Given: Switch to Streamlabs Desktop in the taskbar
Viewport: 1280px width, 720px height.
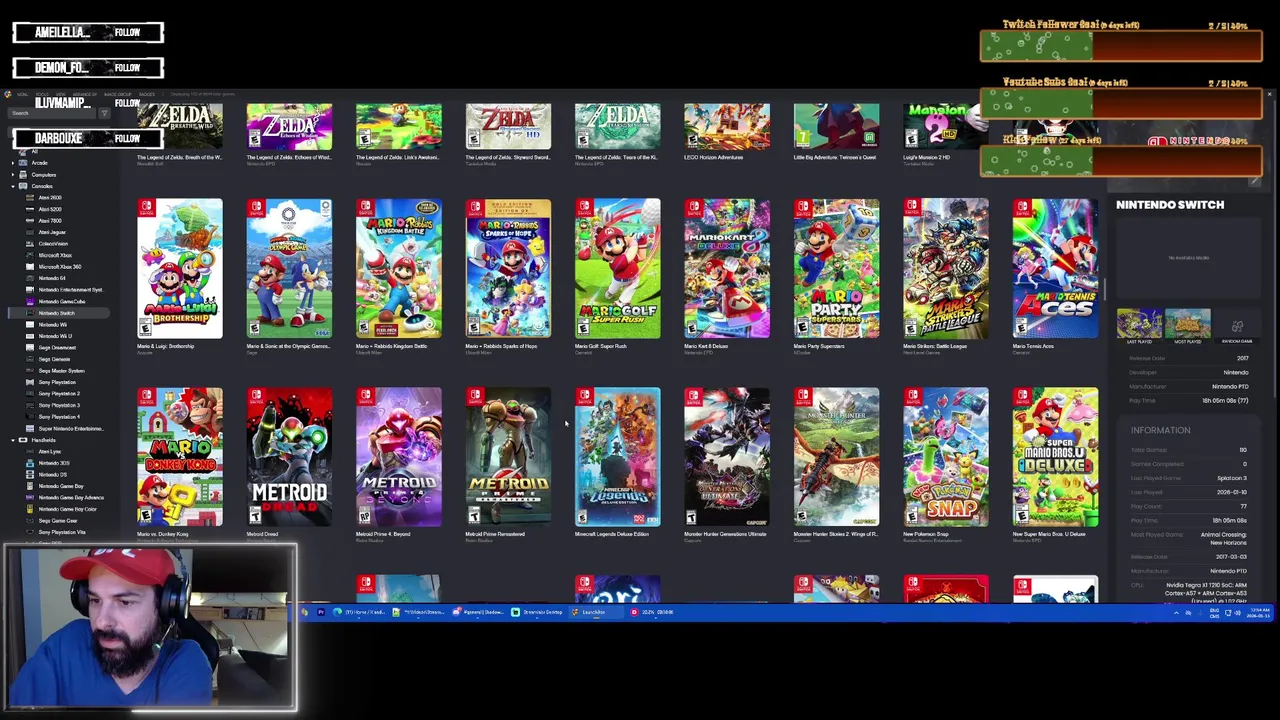Looking at the screenshot, I should [537, 612].
